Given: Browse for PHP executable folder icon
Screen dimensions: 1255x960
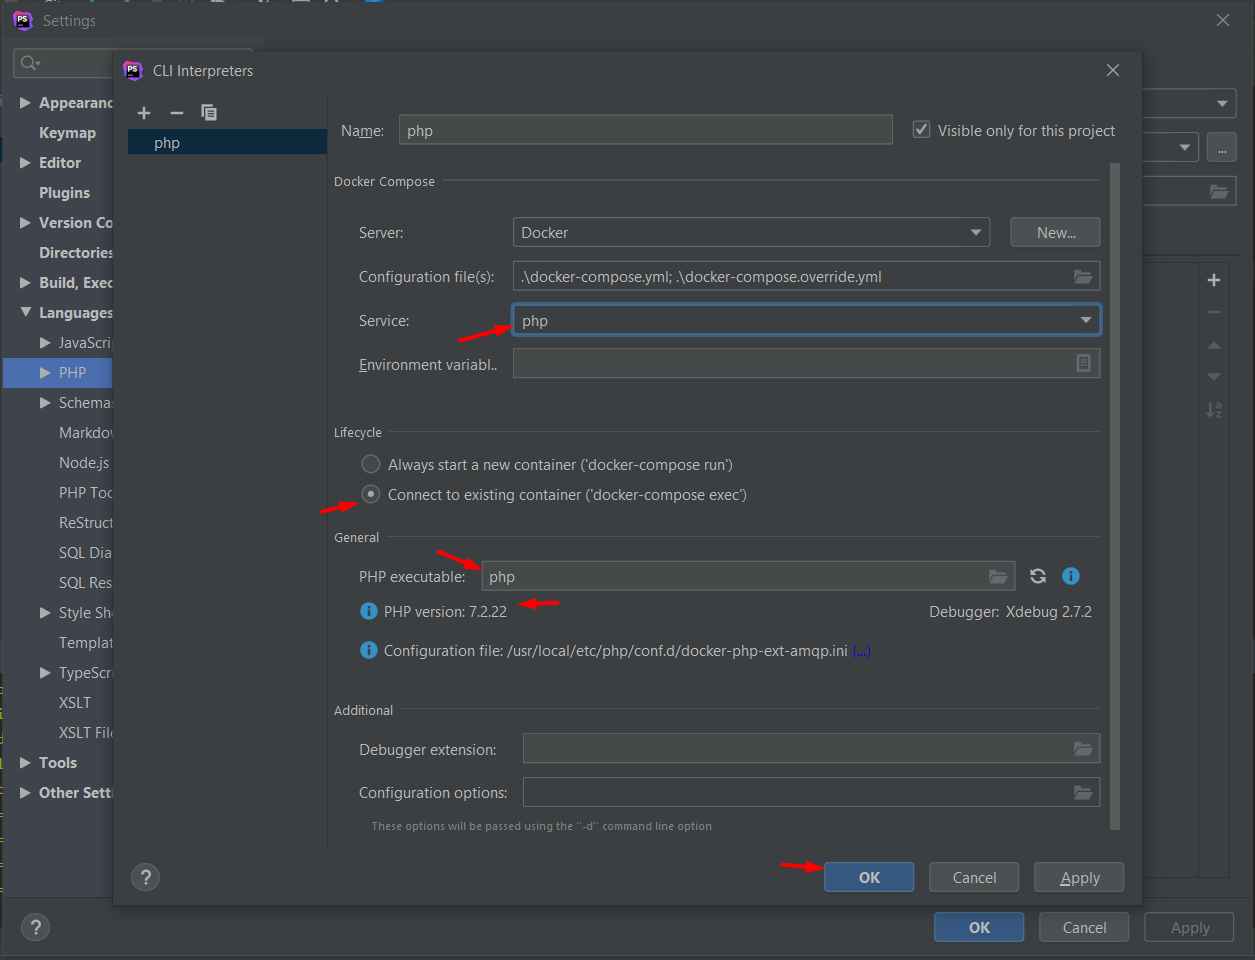Looking at the screenshot, I should coord(998,577).
